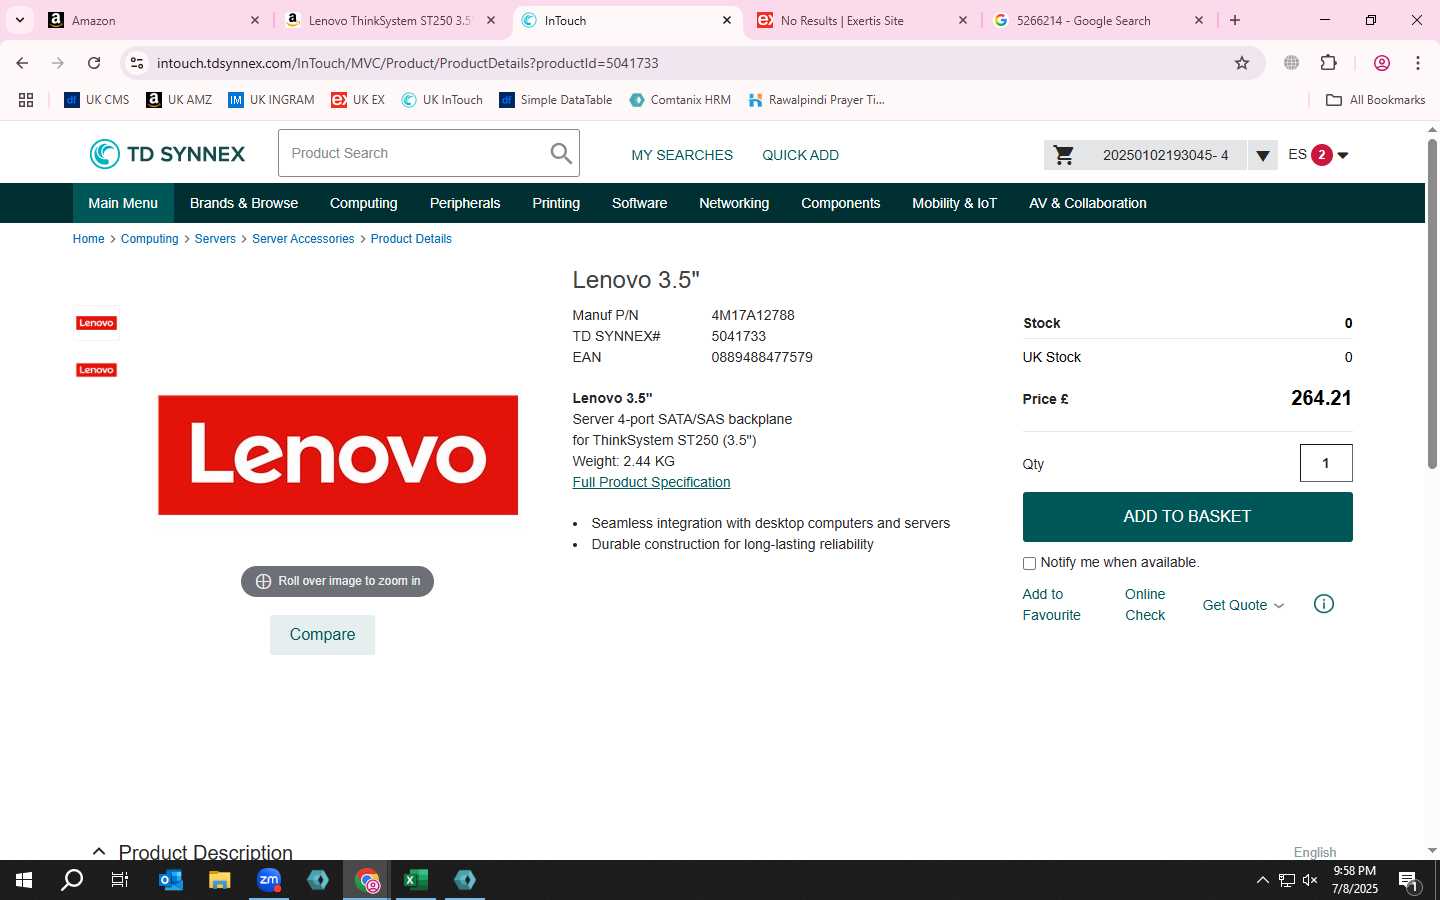Click the info icon beside Get Quote
The image size is (1440, 900).
(x=1324, y=604)
